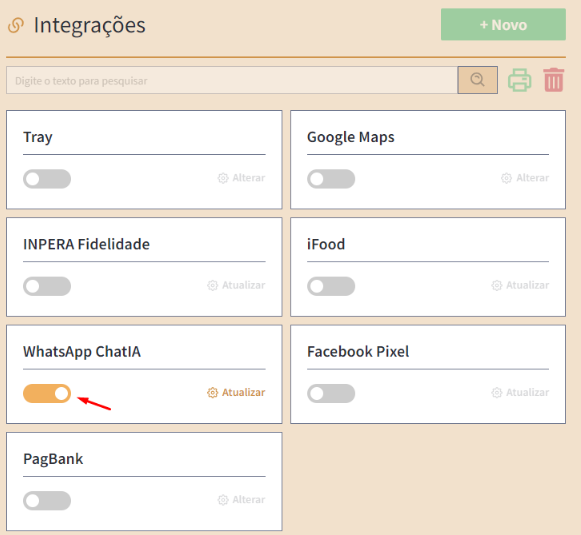The width and height of the screenshot is (581, 535).
Task: Focus the 'Digite o texto para pesquisar' field
Action: [232, 80]
